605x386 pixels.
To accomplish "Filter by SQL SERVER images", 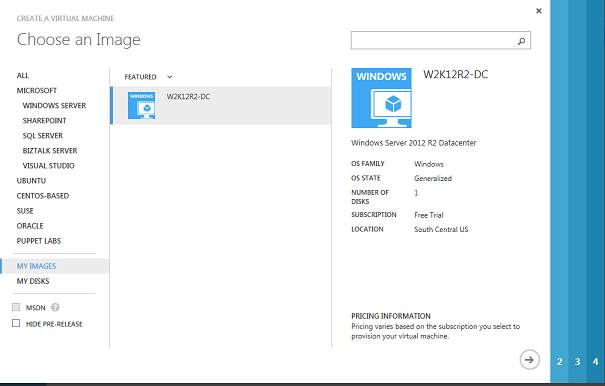I will [42, 136].
